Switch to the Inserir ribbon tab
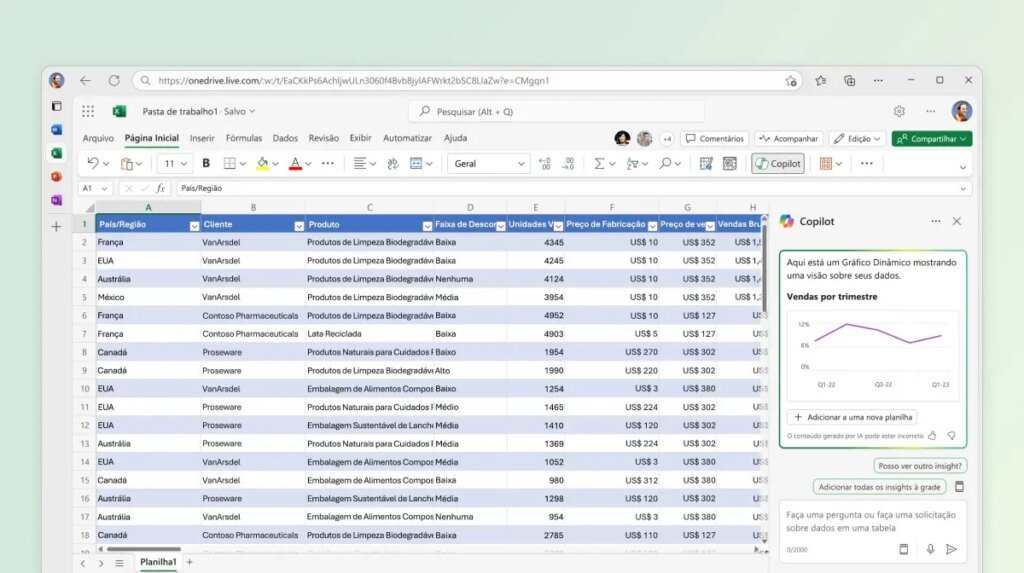1024x573 pixels. (202, 138)
